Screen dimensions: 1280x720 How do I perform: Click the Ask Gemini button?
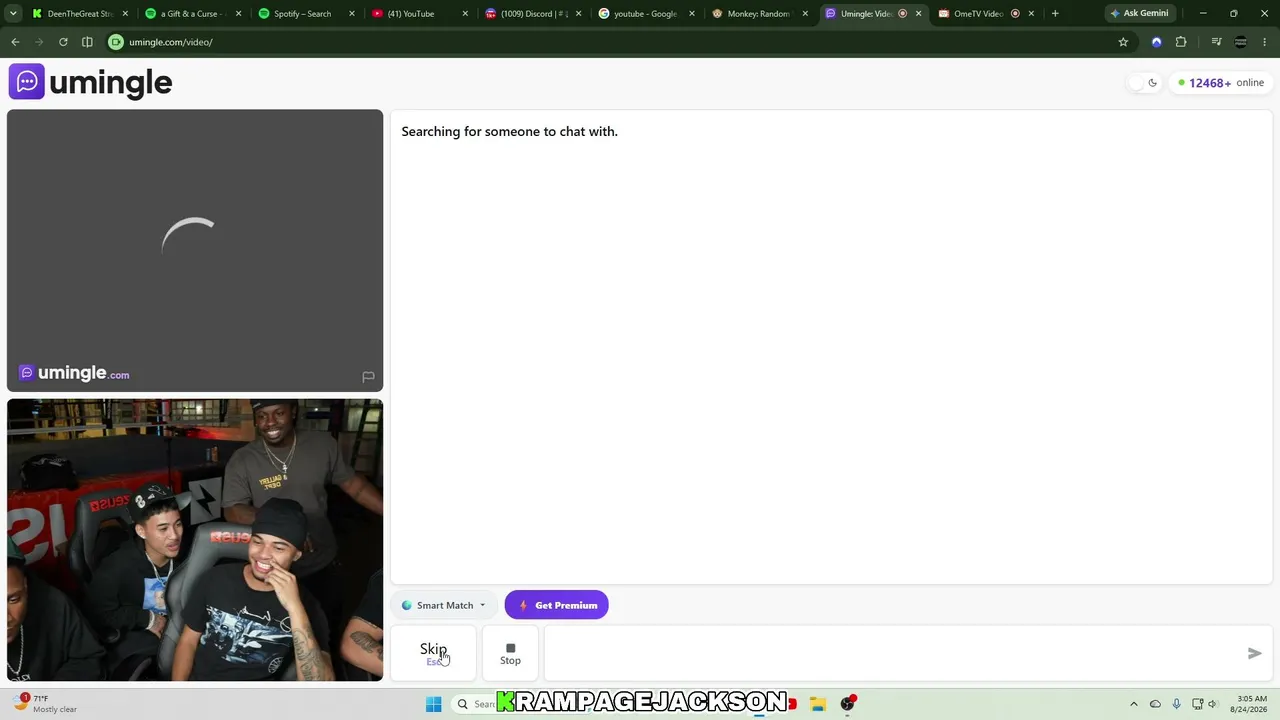(1139, 14)
